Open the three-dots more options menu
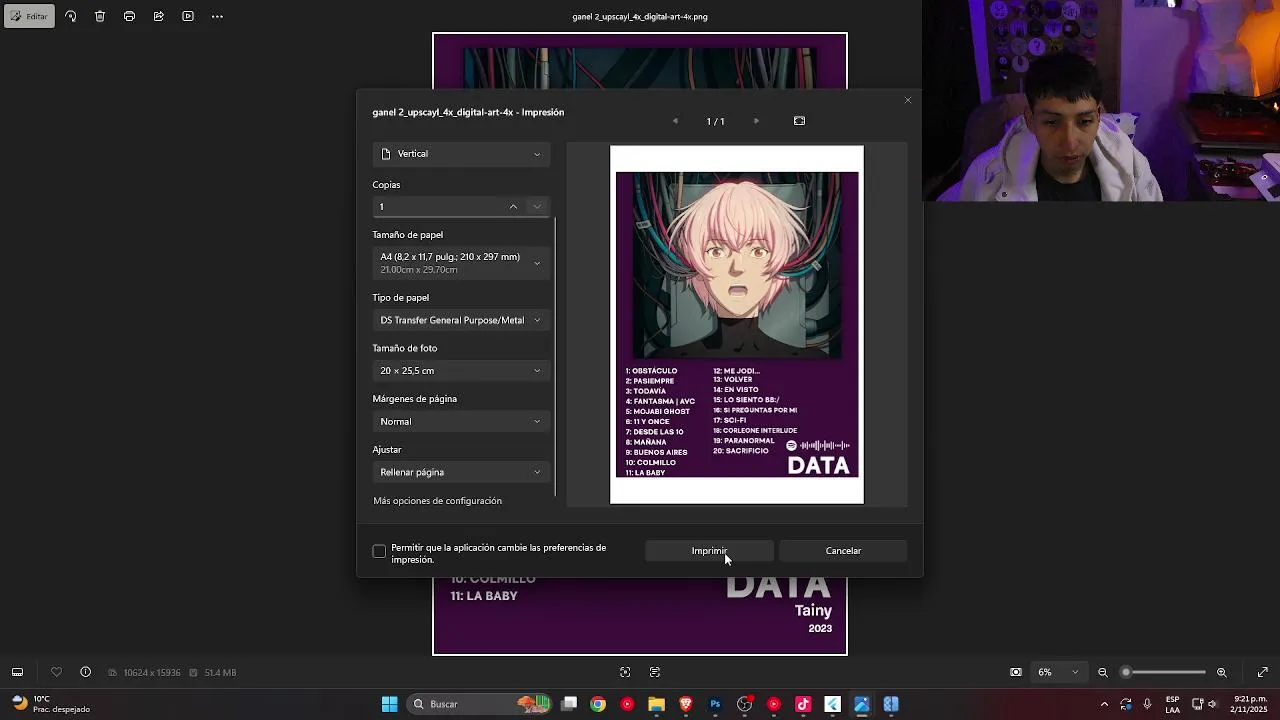This screenshot has width=1280, height=720. [x=217, y=16]
